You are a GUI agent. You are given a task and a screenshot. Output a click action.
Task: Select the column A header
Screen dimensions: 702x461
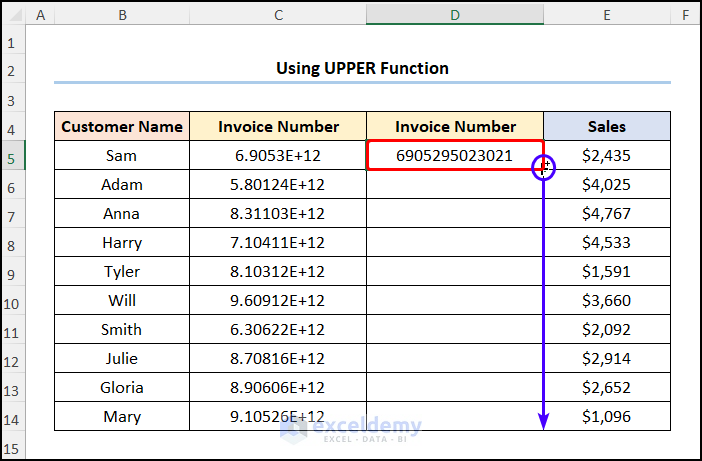pos(40,15)
